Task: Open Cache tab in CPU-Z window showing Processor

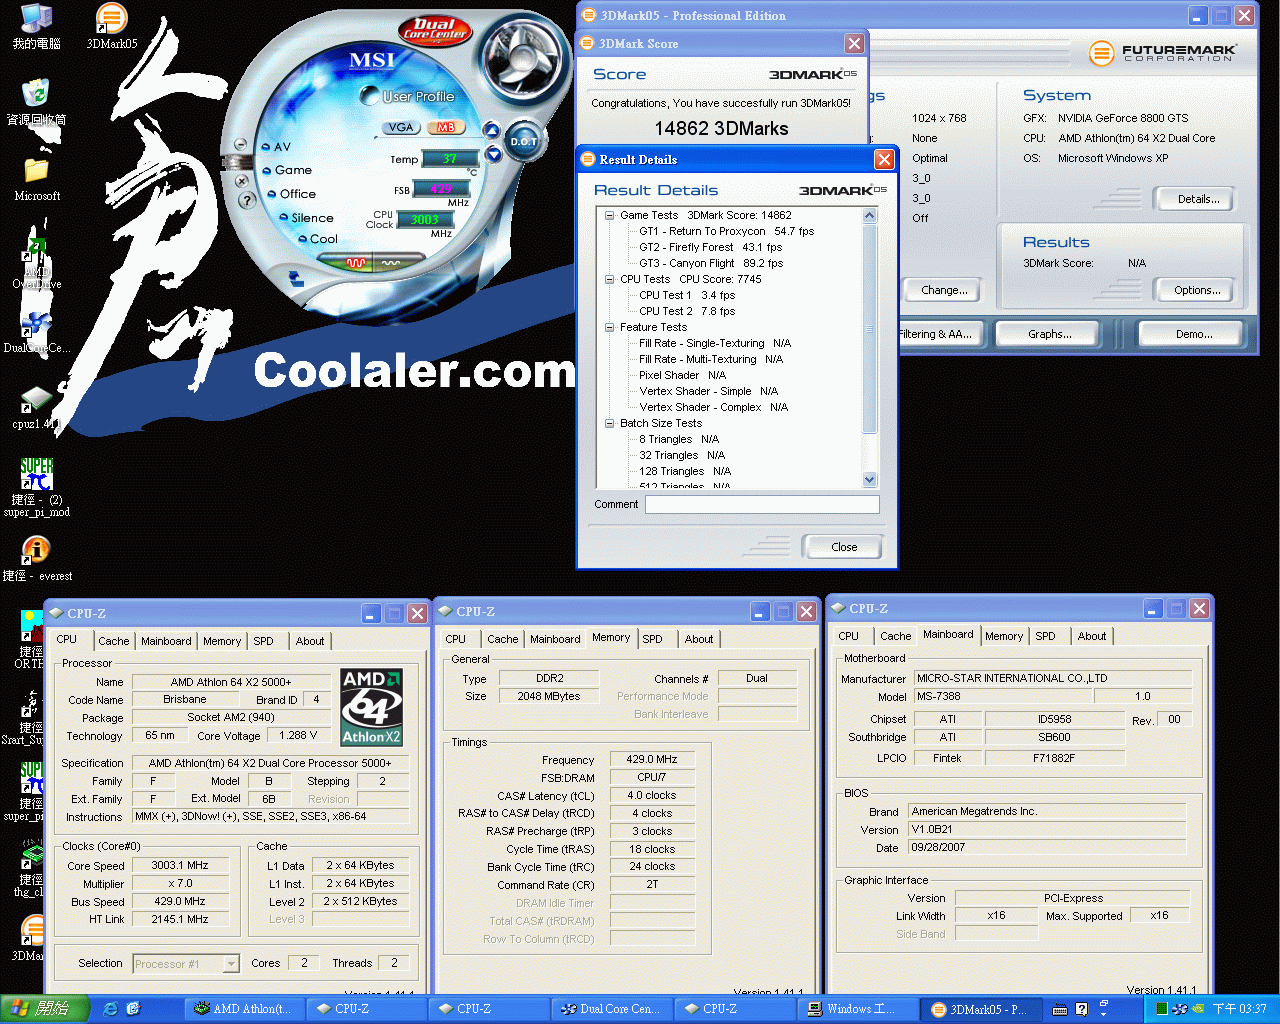Action: pyautogui.click(x=113, y=641)
